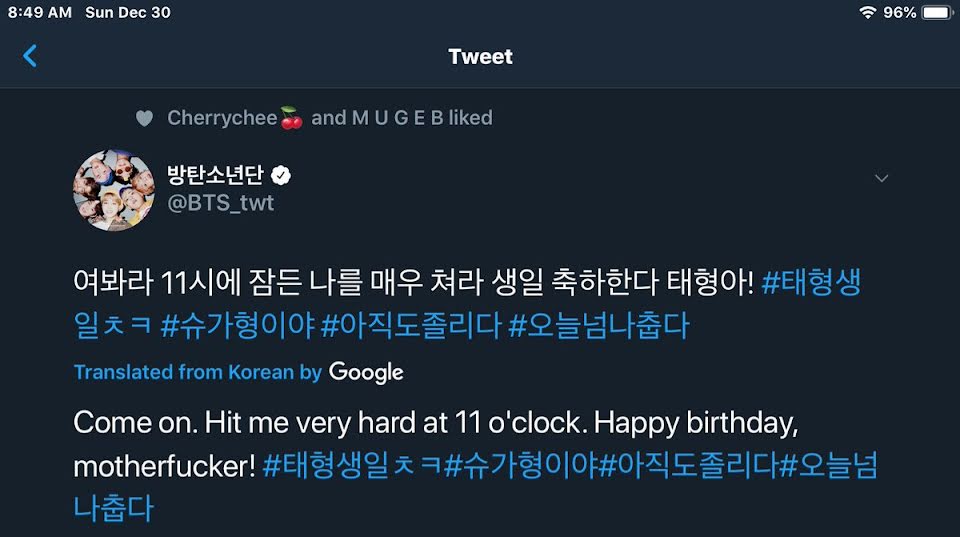Click the heart liked icon
The image size is (960, 537).
pyautogui.click(x=144, y=118)
